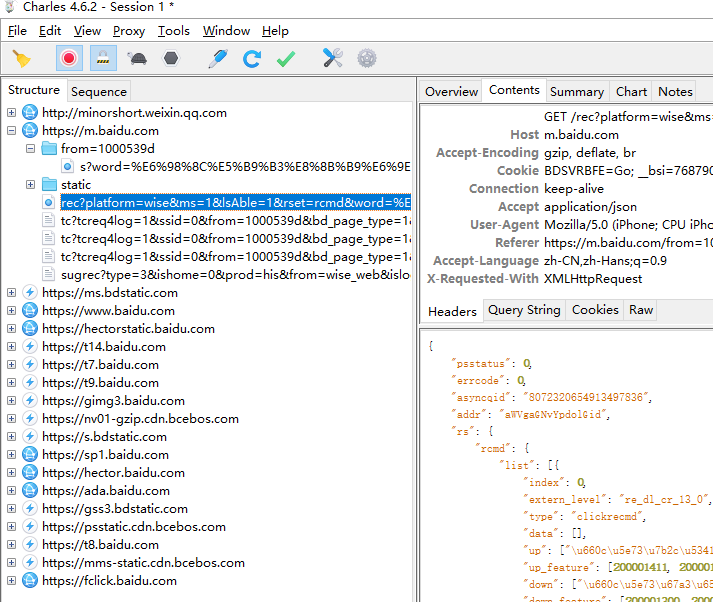Expand the hectorstatic.baidu.com node

[x=12, y=328]
